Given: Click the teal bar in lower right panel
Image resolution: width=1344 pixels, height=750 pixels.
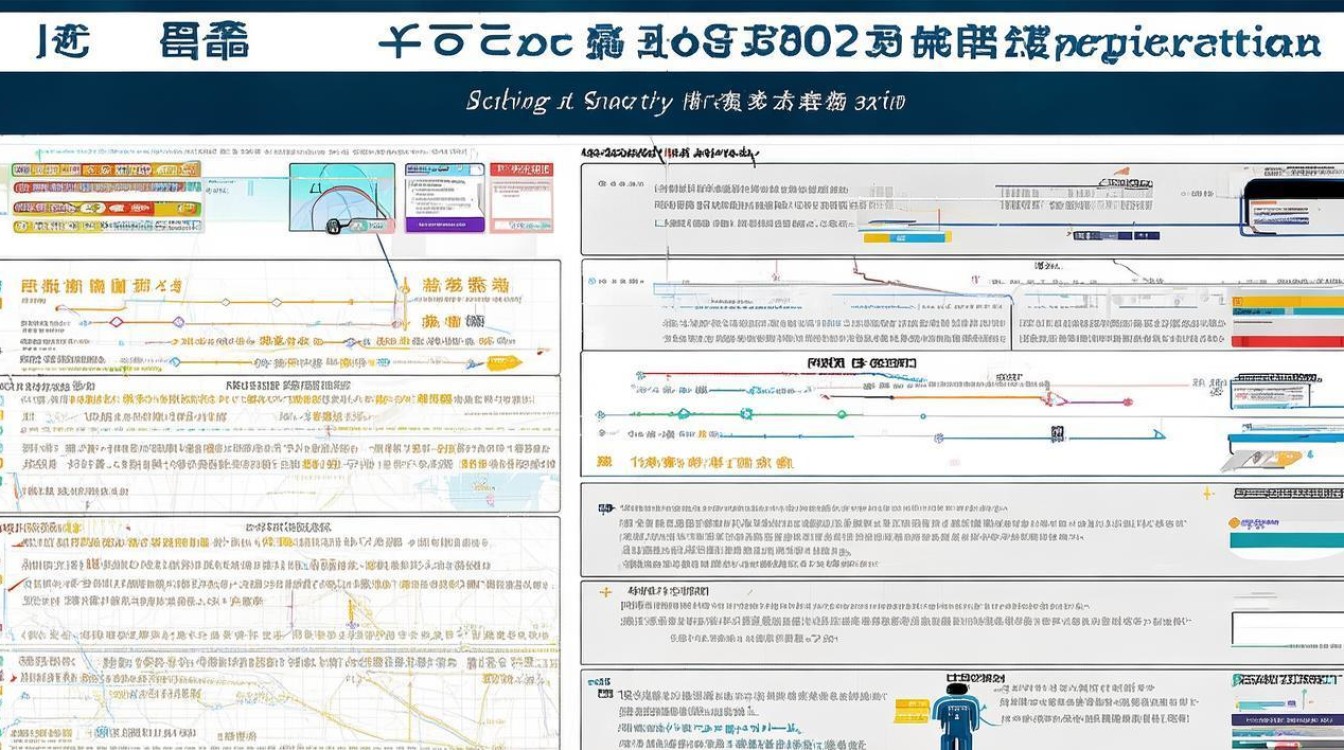Looking at the screenshot, I should click(1286, 540).
